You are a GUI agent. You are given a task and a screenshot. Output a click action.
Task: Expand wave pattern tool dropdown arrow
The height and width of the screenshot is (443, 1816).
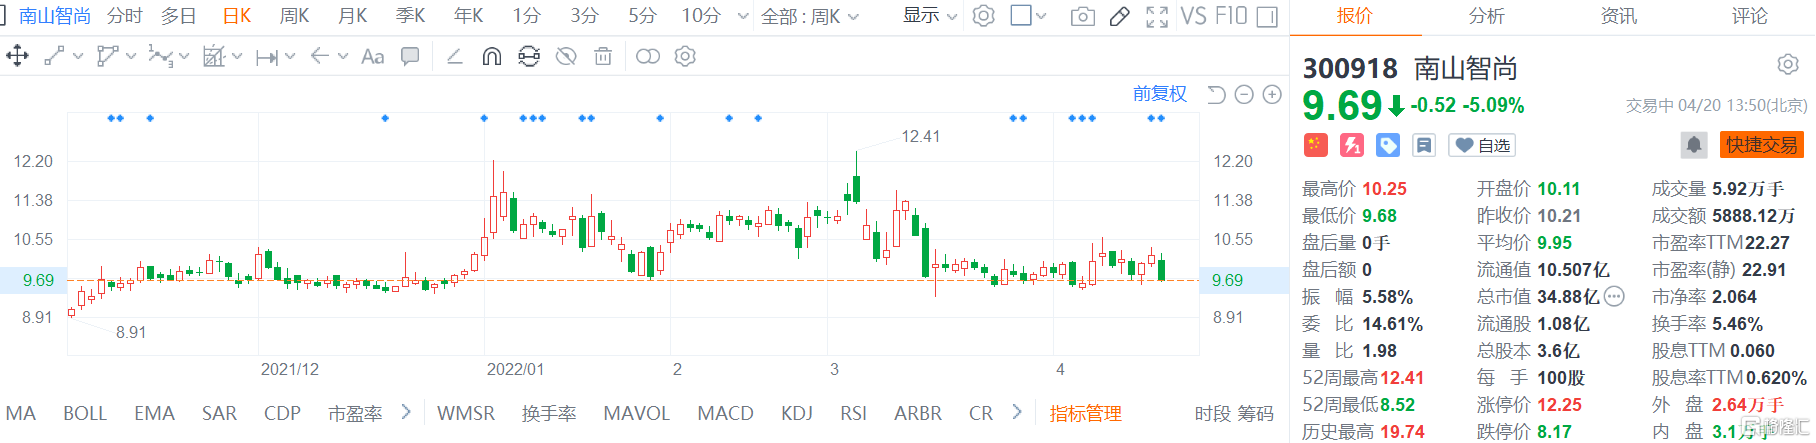pyautogui.click(x=183, y=57)
